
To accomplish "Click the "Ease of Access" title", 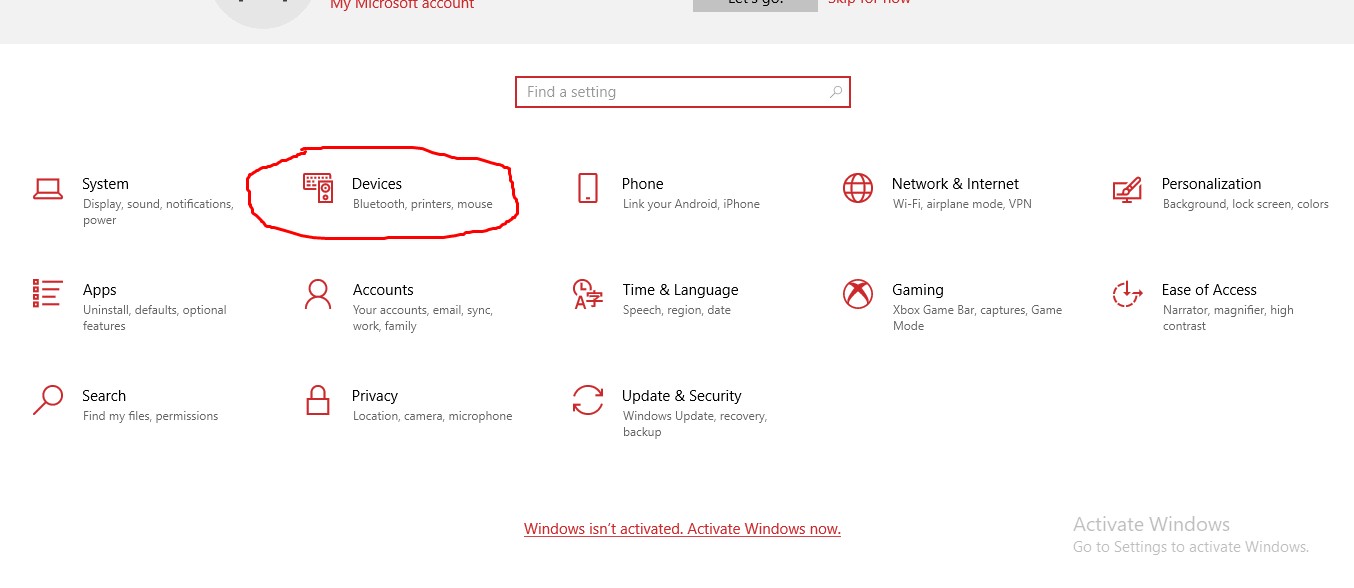I will (1209, 290).
